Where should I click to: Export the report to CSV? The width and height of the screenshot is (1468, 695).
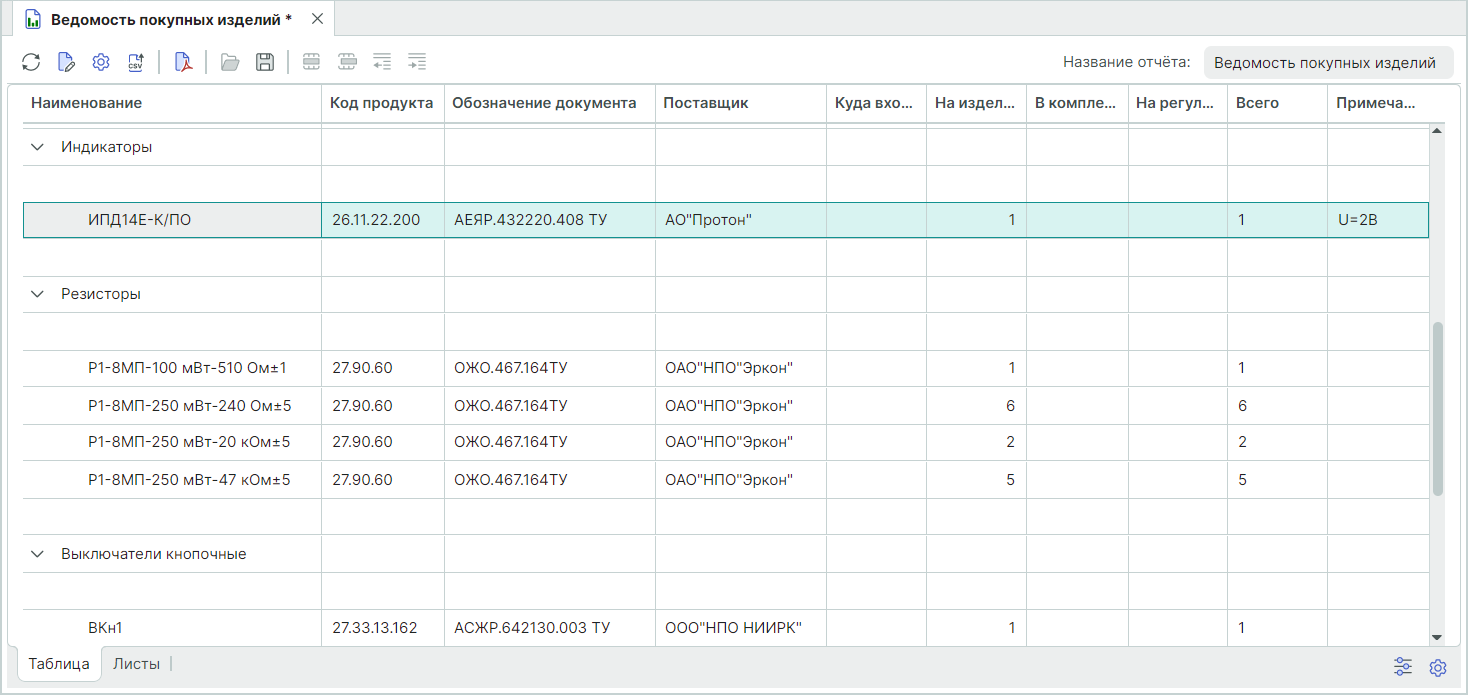136,63
